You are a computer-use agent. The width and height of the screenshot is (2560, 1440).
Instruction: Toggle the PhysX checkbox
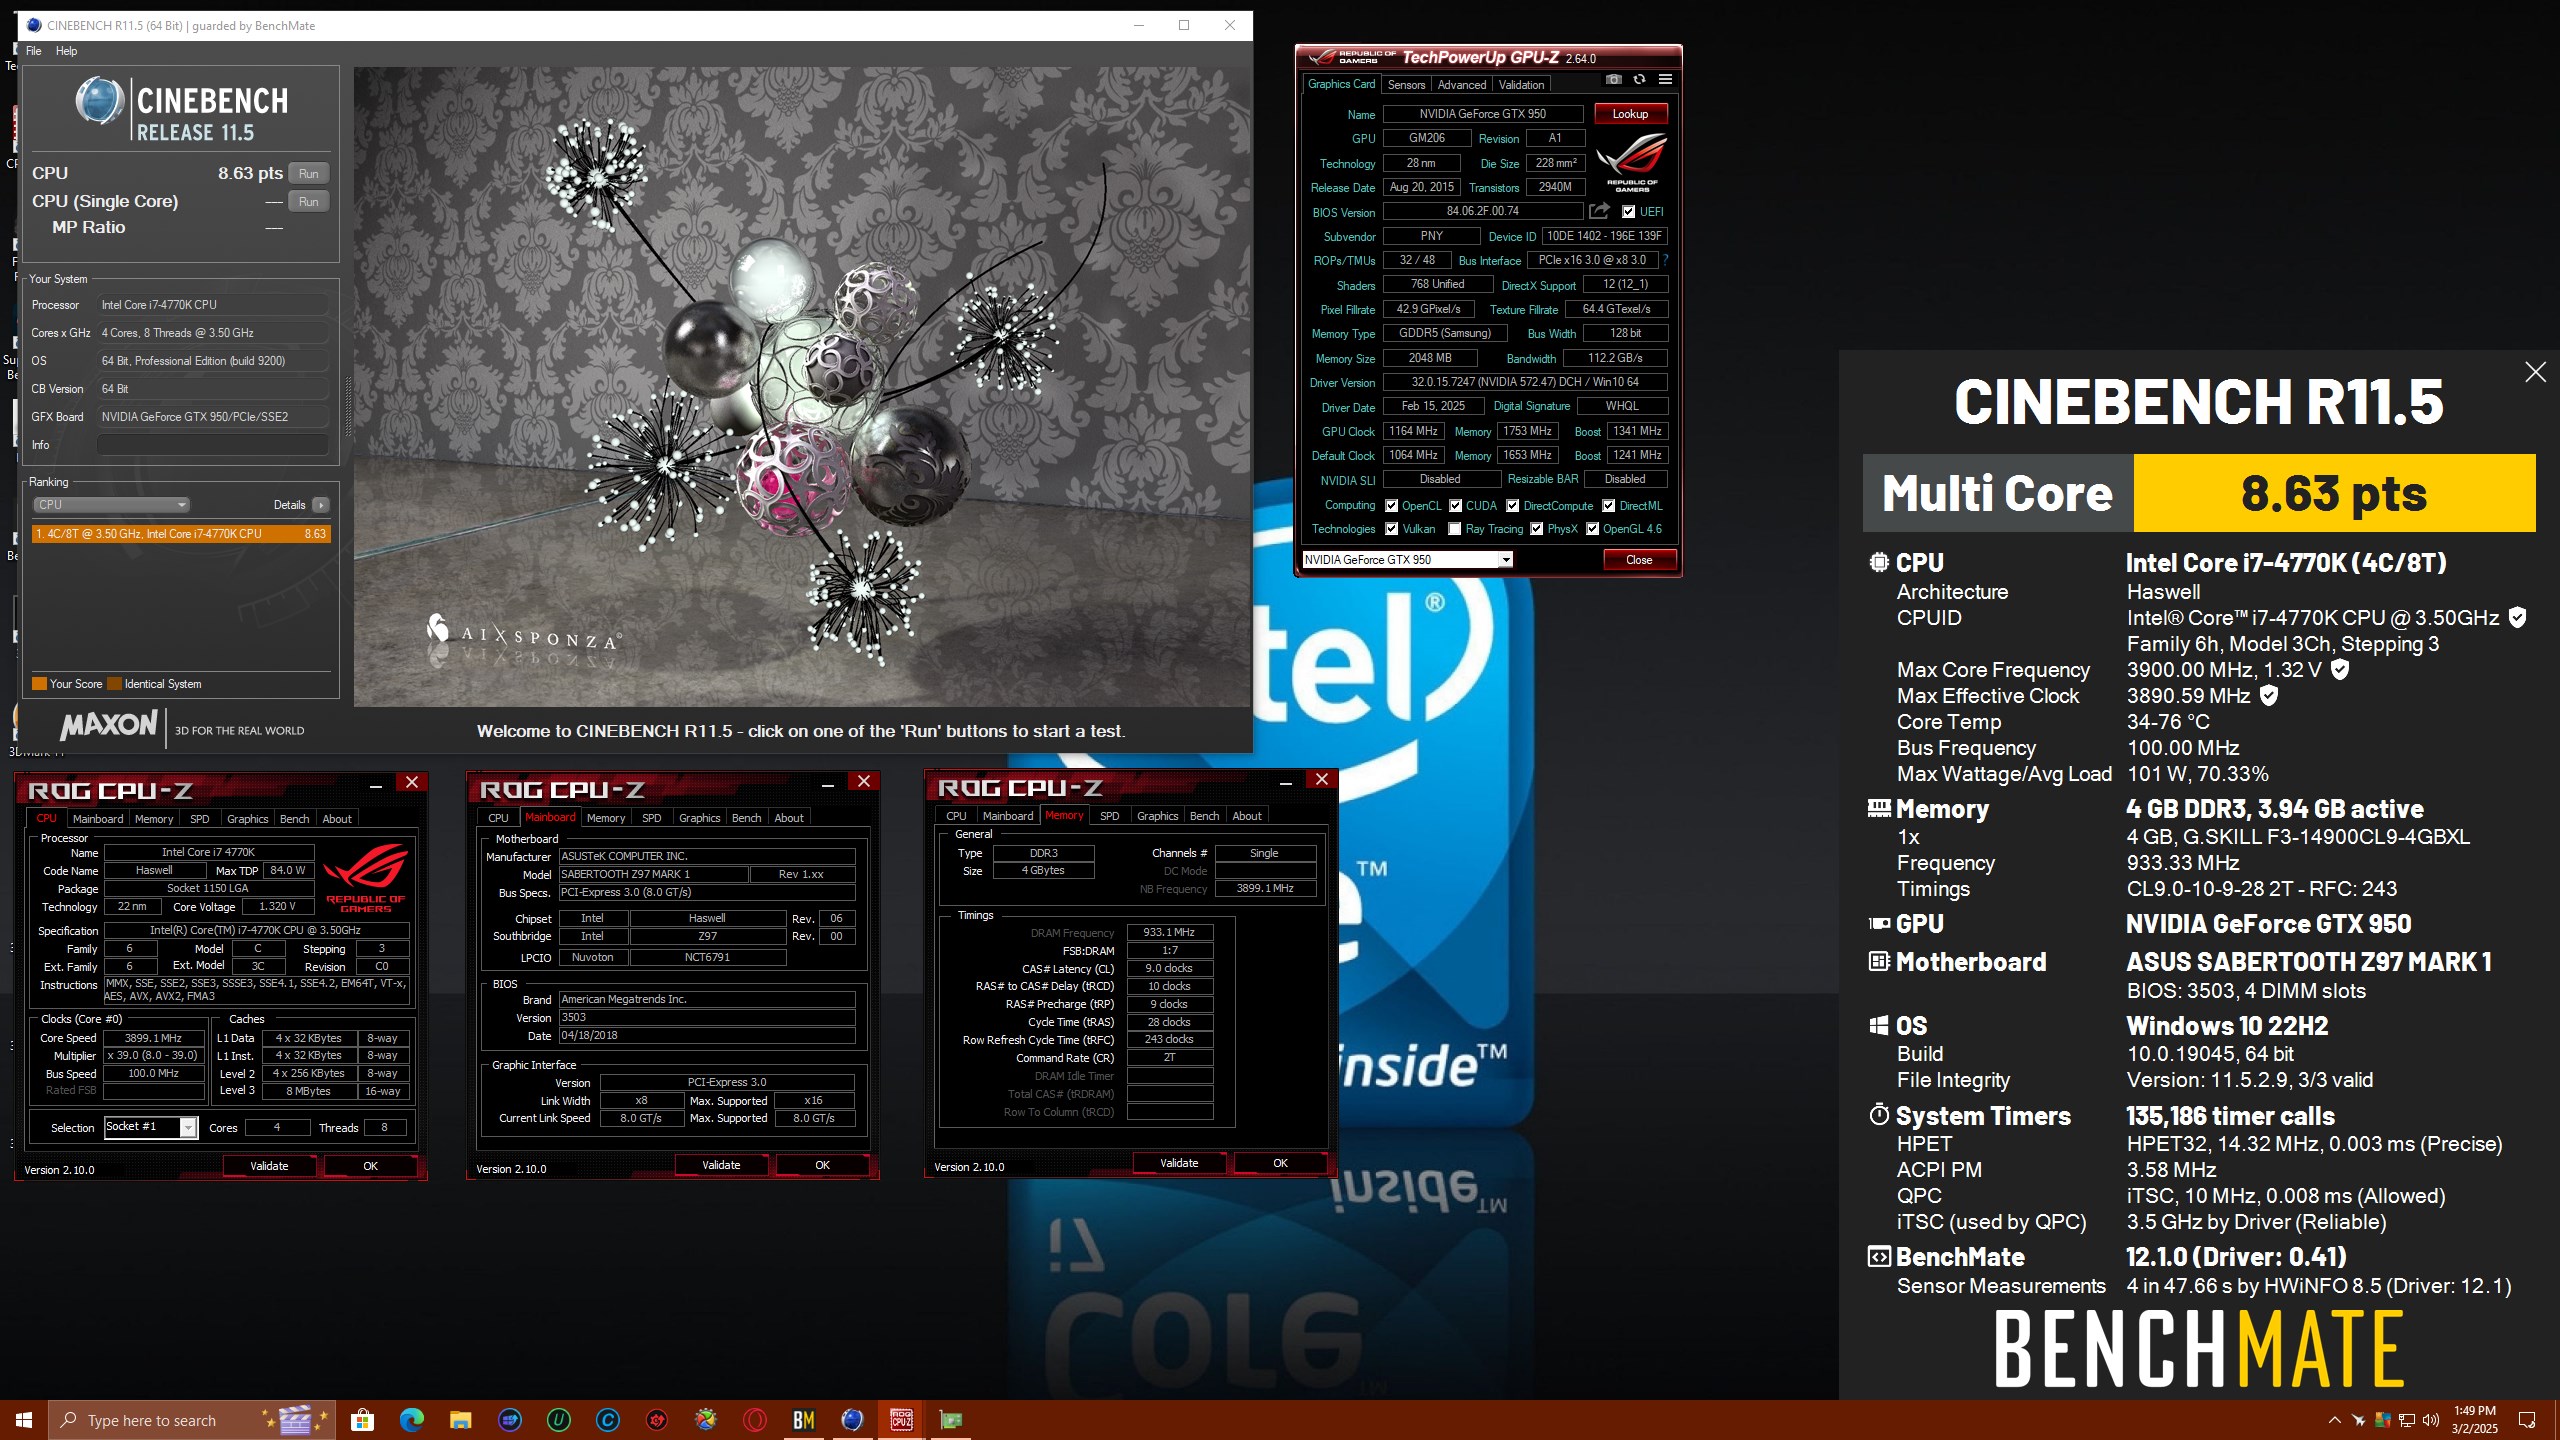(1537, 529)
